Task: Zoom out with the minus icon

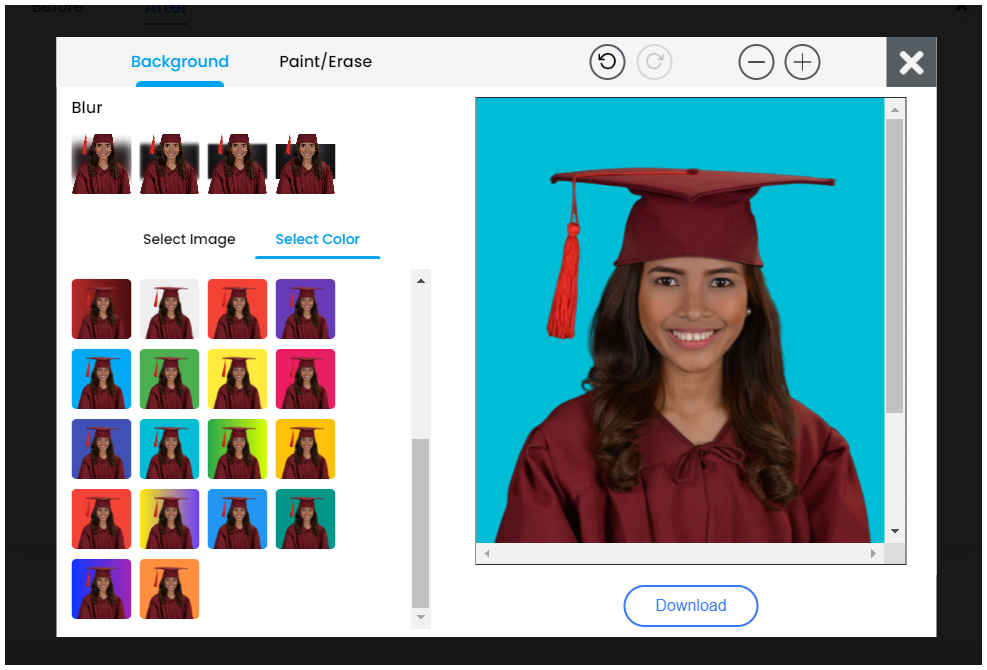Action: [756, 62]
